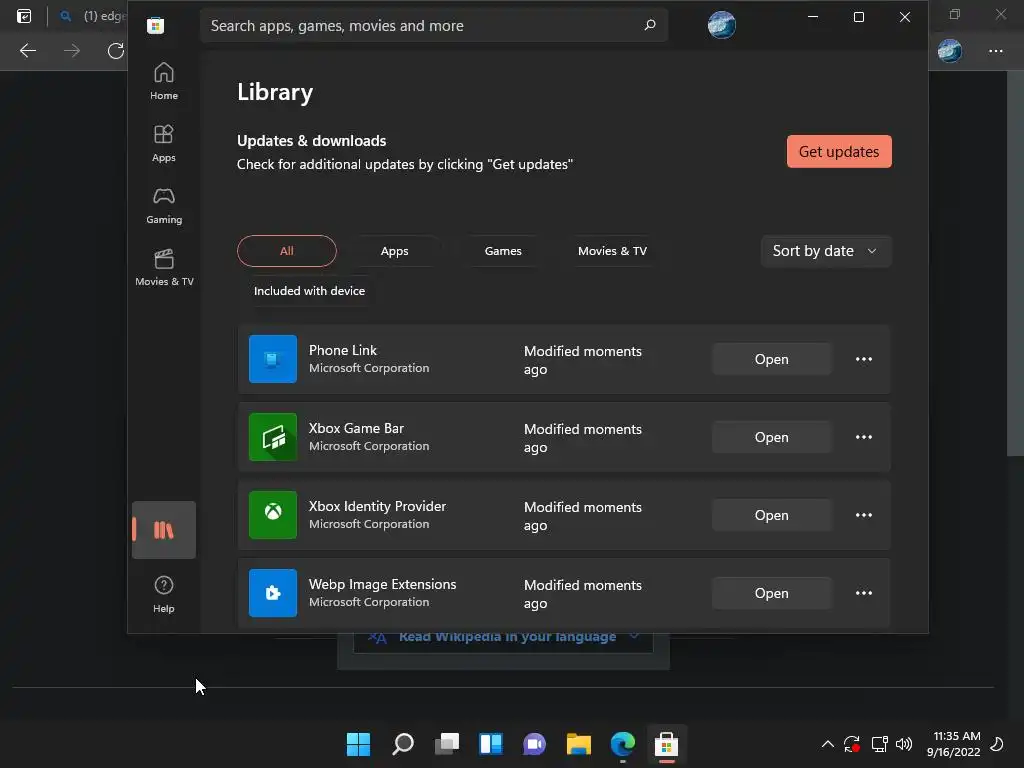Image resolution: width=1024 pixels, height=768 pixels.
Task: Open Edge settings and more menu
Action: (x=995, y=51)
